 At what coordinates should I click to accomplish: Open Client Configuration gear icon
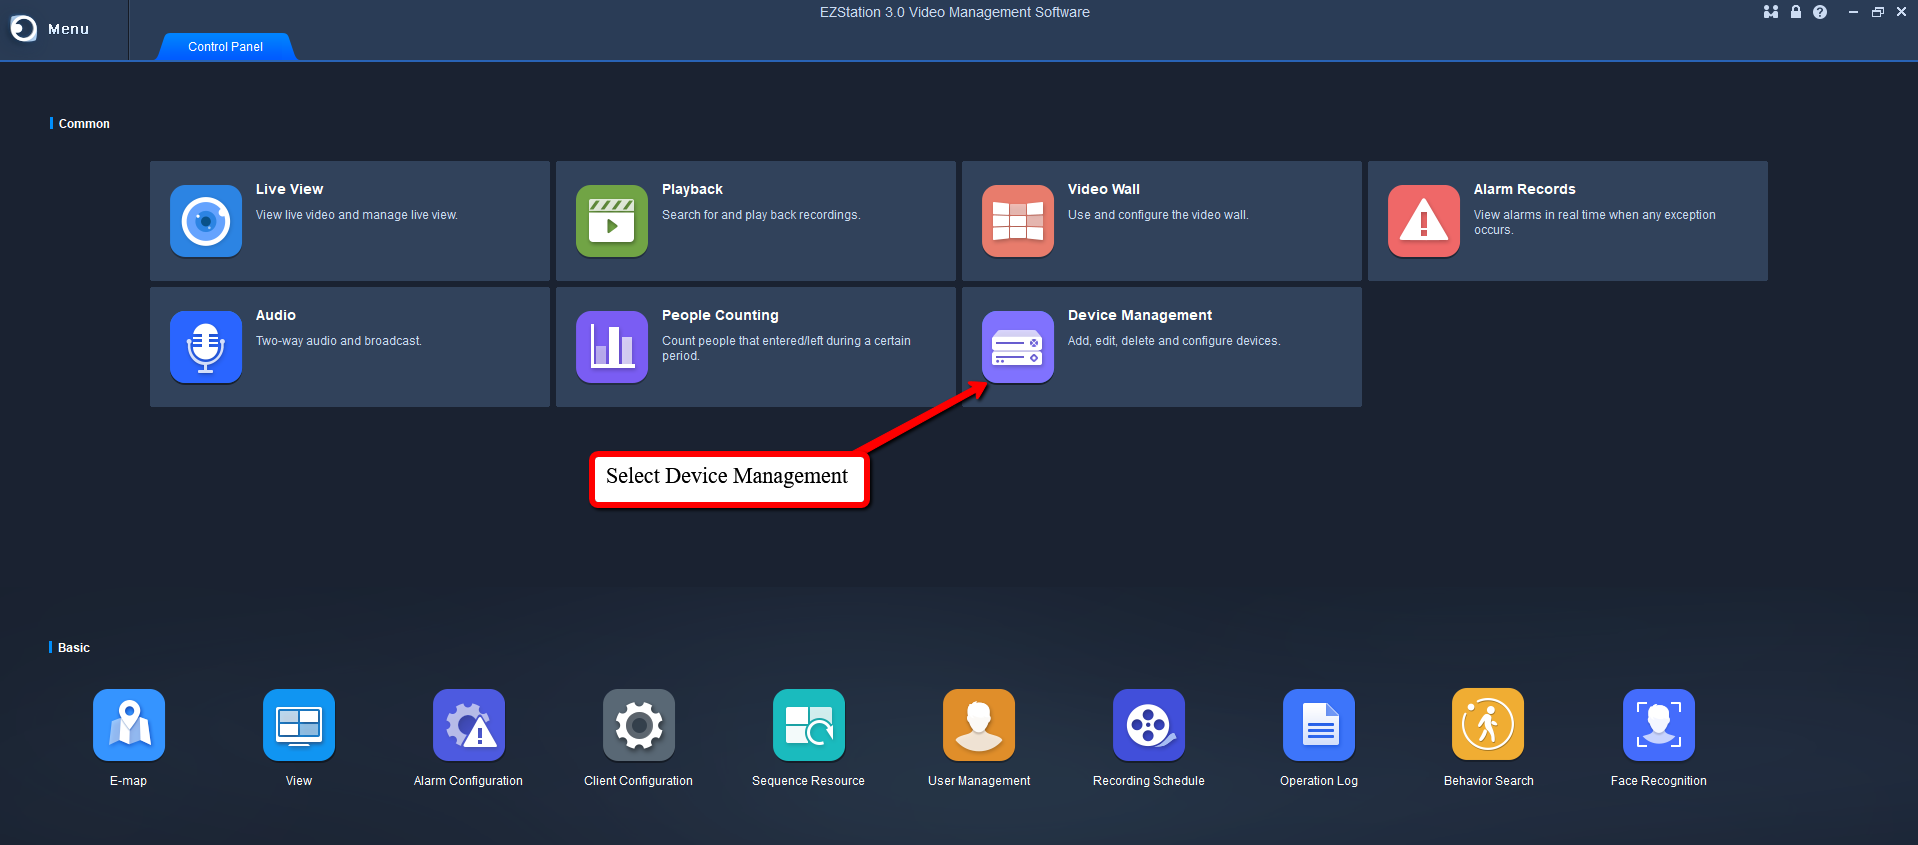(639, 725)
